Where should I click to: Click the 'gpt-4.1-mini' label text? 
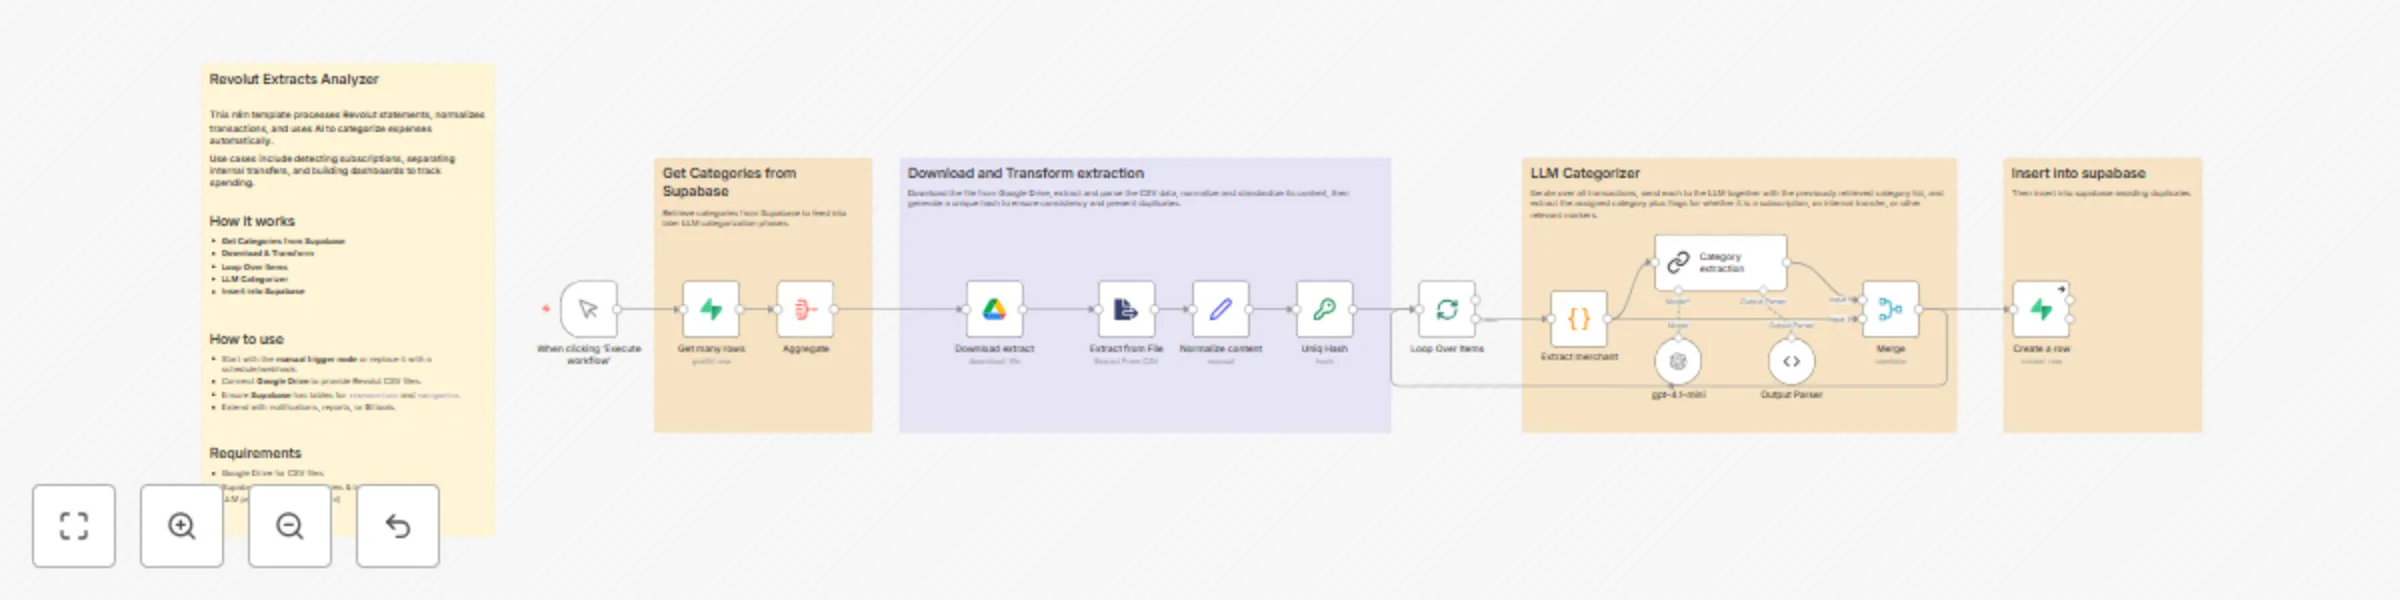point(1678,395)
